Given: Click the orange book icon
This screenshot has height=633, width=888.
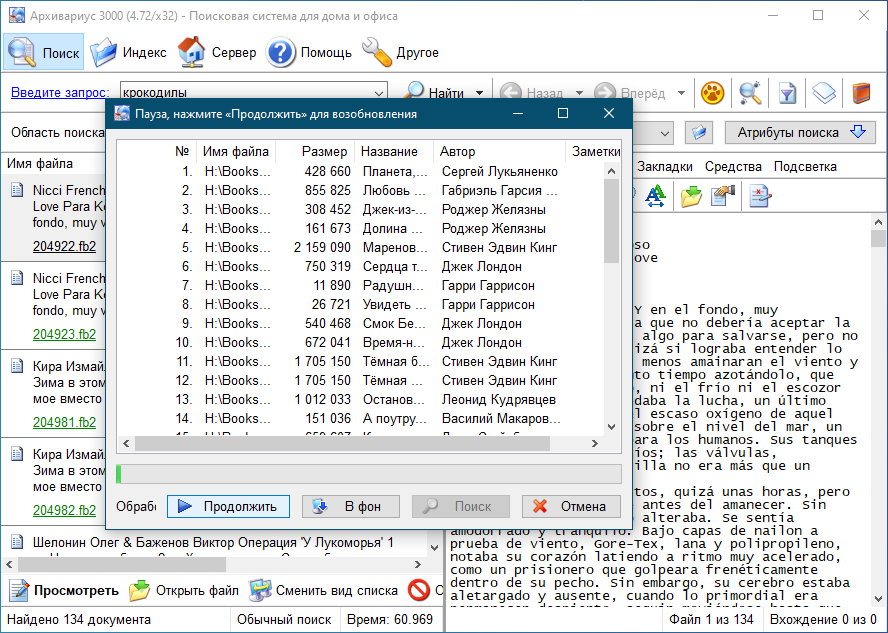Looking at the screenshot, I should [x=861, y=93].
